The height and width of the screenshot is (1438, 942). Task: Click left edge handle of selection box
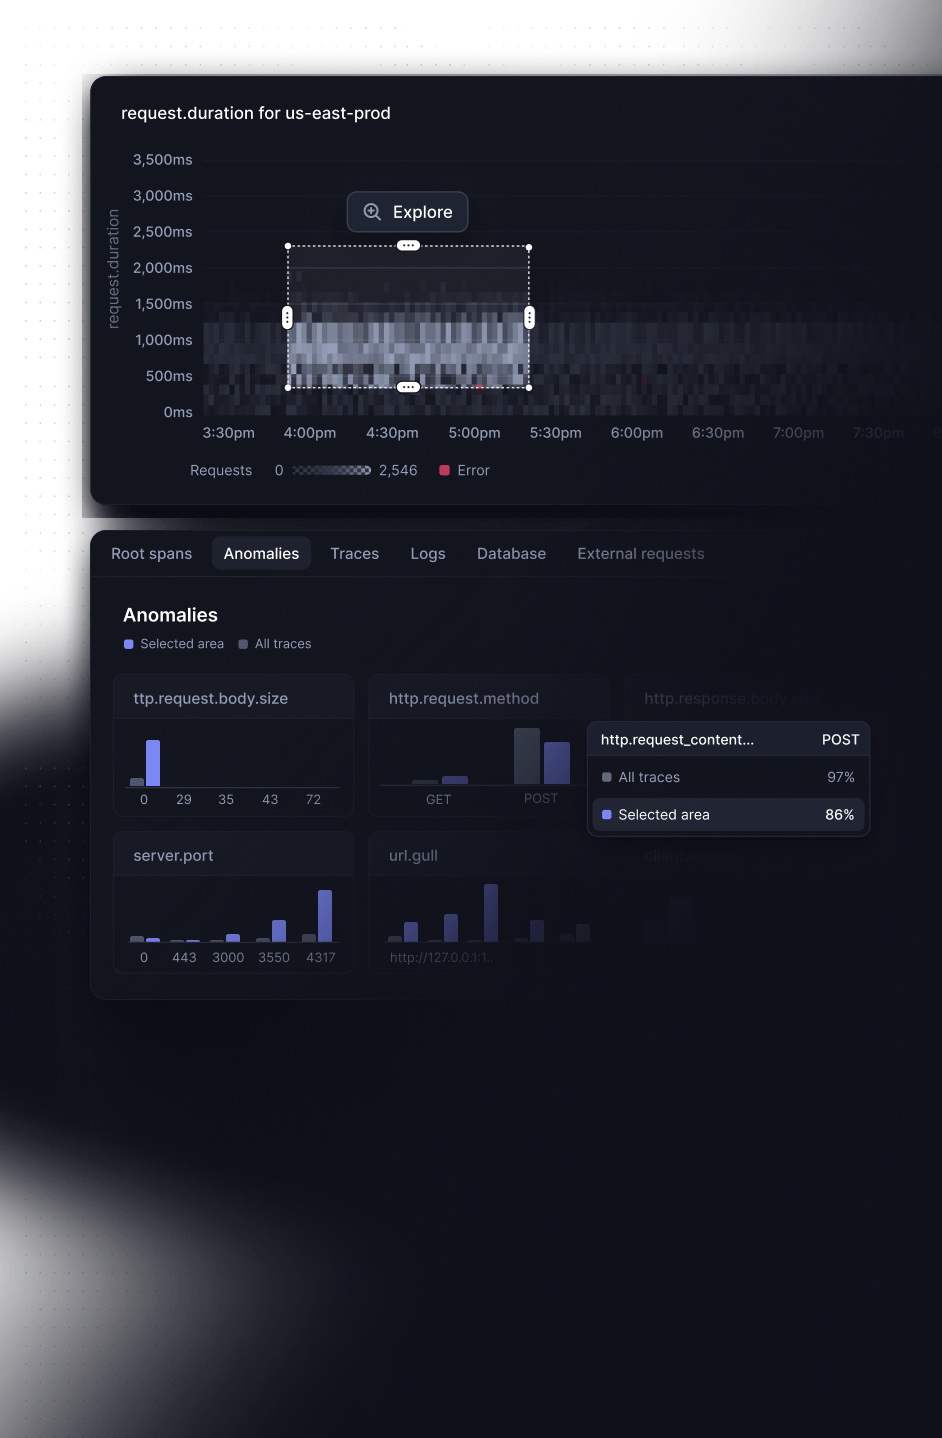[x=288, y=317]
